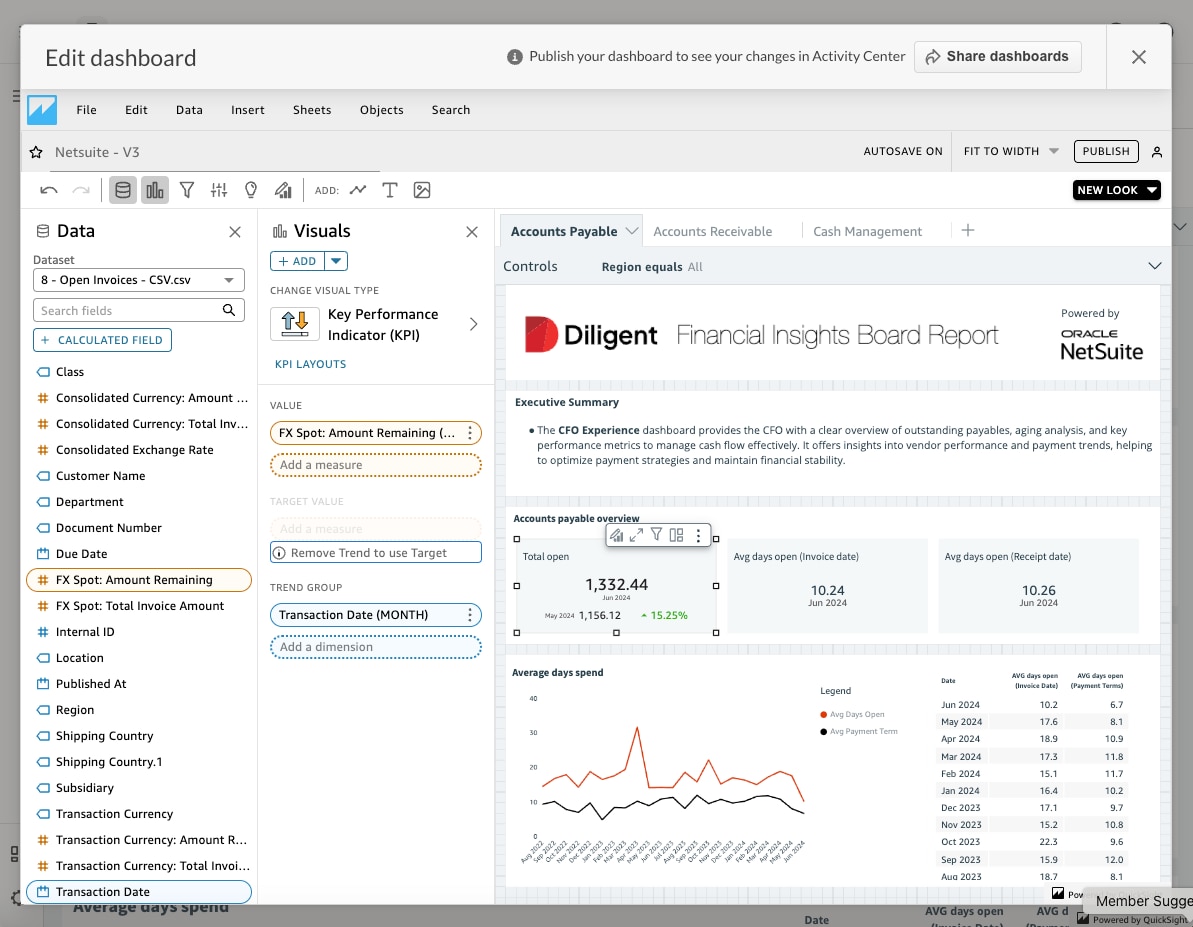1193x927 pixels.
Task: Click the Undo arrow in the toolbar
Action: 49,190
